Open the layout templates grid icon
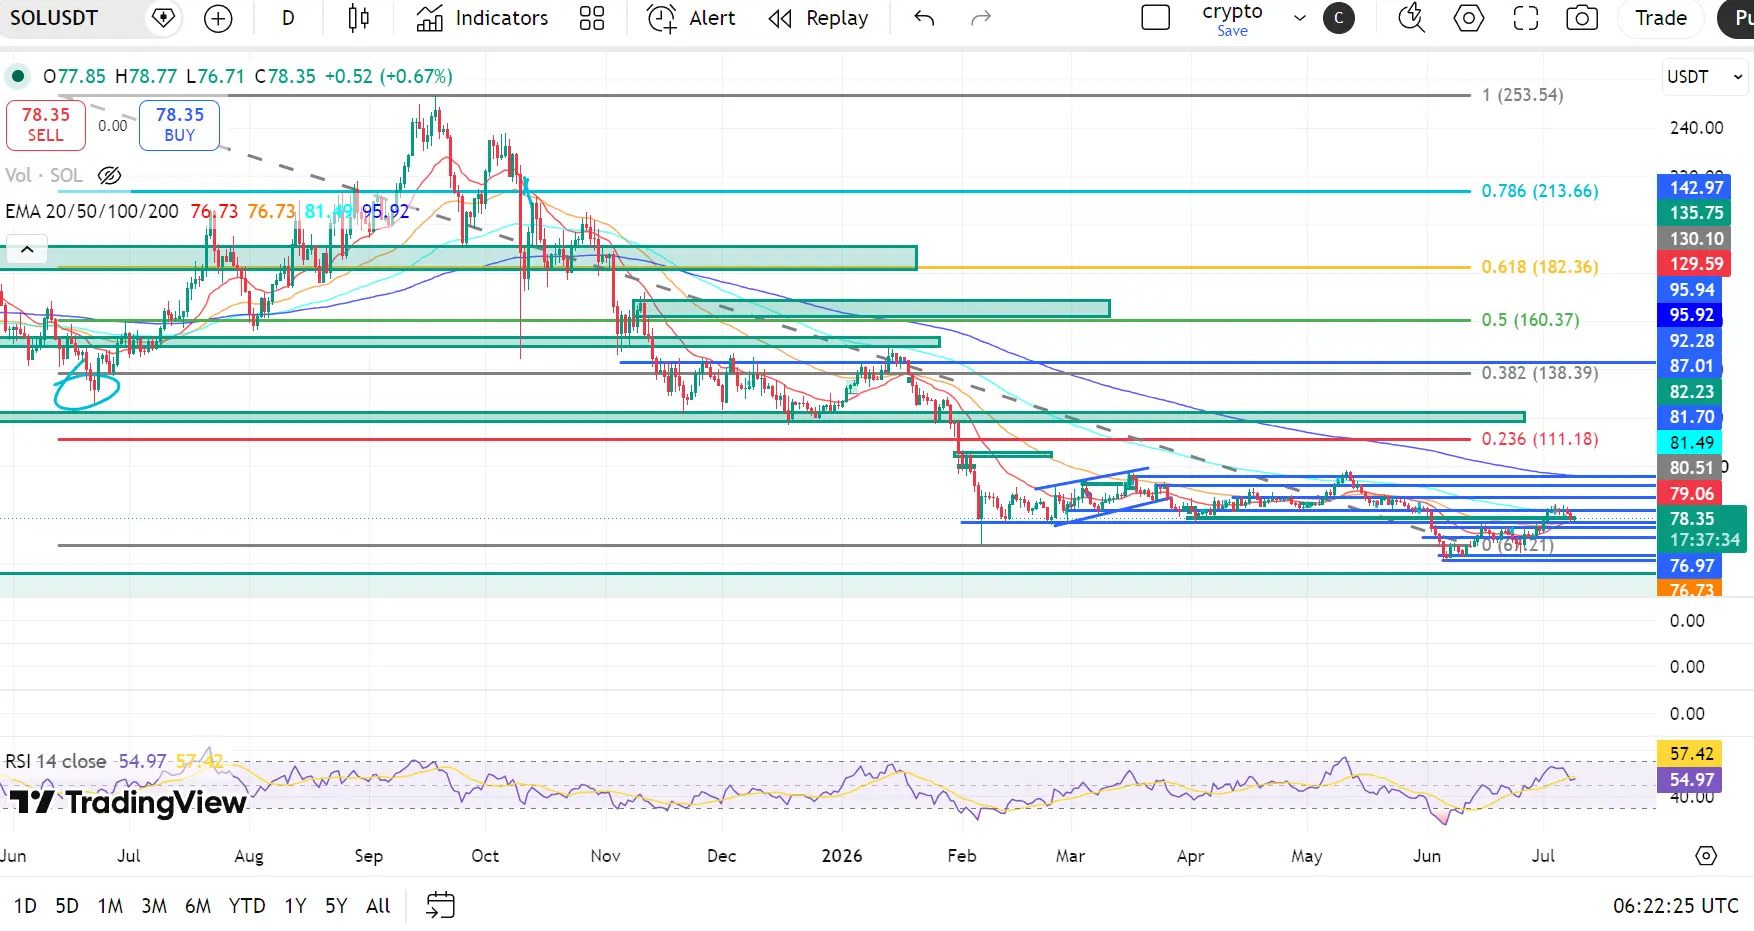This screenshot has height=931, width=1754. click(x=592, y=18)
